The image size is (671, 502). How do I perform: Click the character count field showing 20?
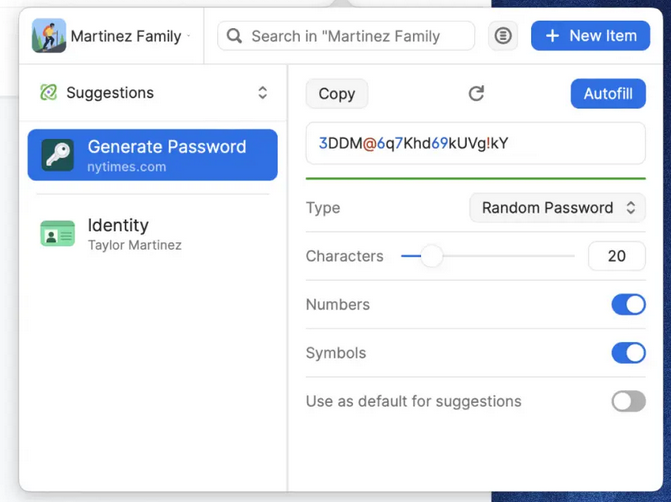coord(616,256)
